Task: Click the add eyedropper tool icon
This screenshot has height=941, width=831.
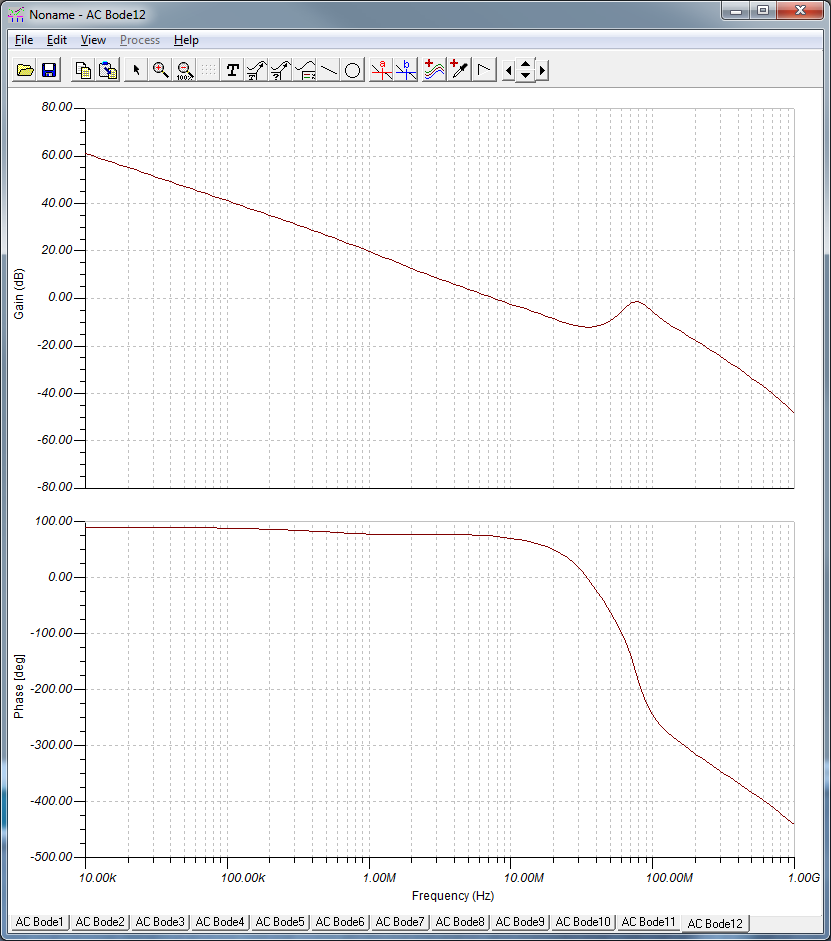Action: pos(460,70)
